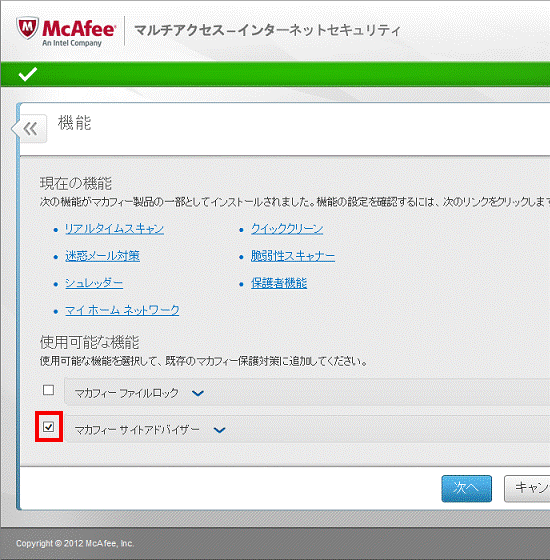Click the マルチアクセス－インターネットセキュリティ title
Viewport: 550px width, 560px height.
[268, 30]
